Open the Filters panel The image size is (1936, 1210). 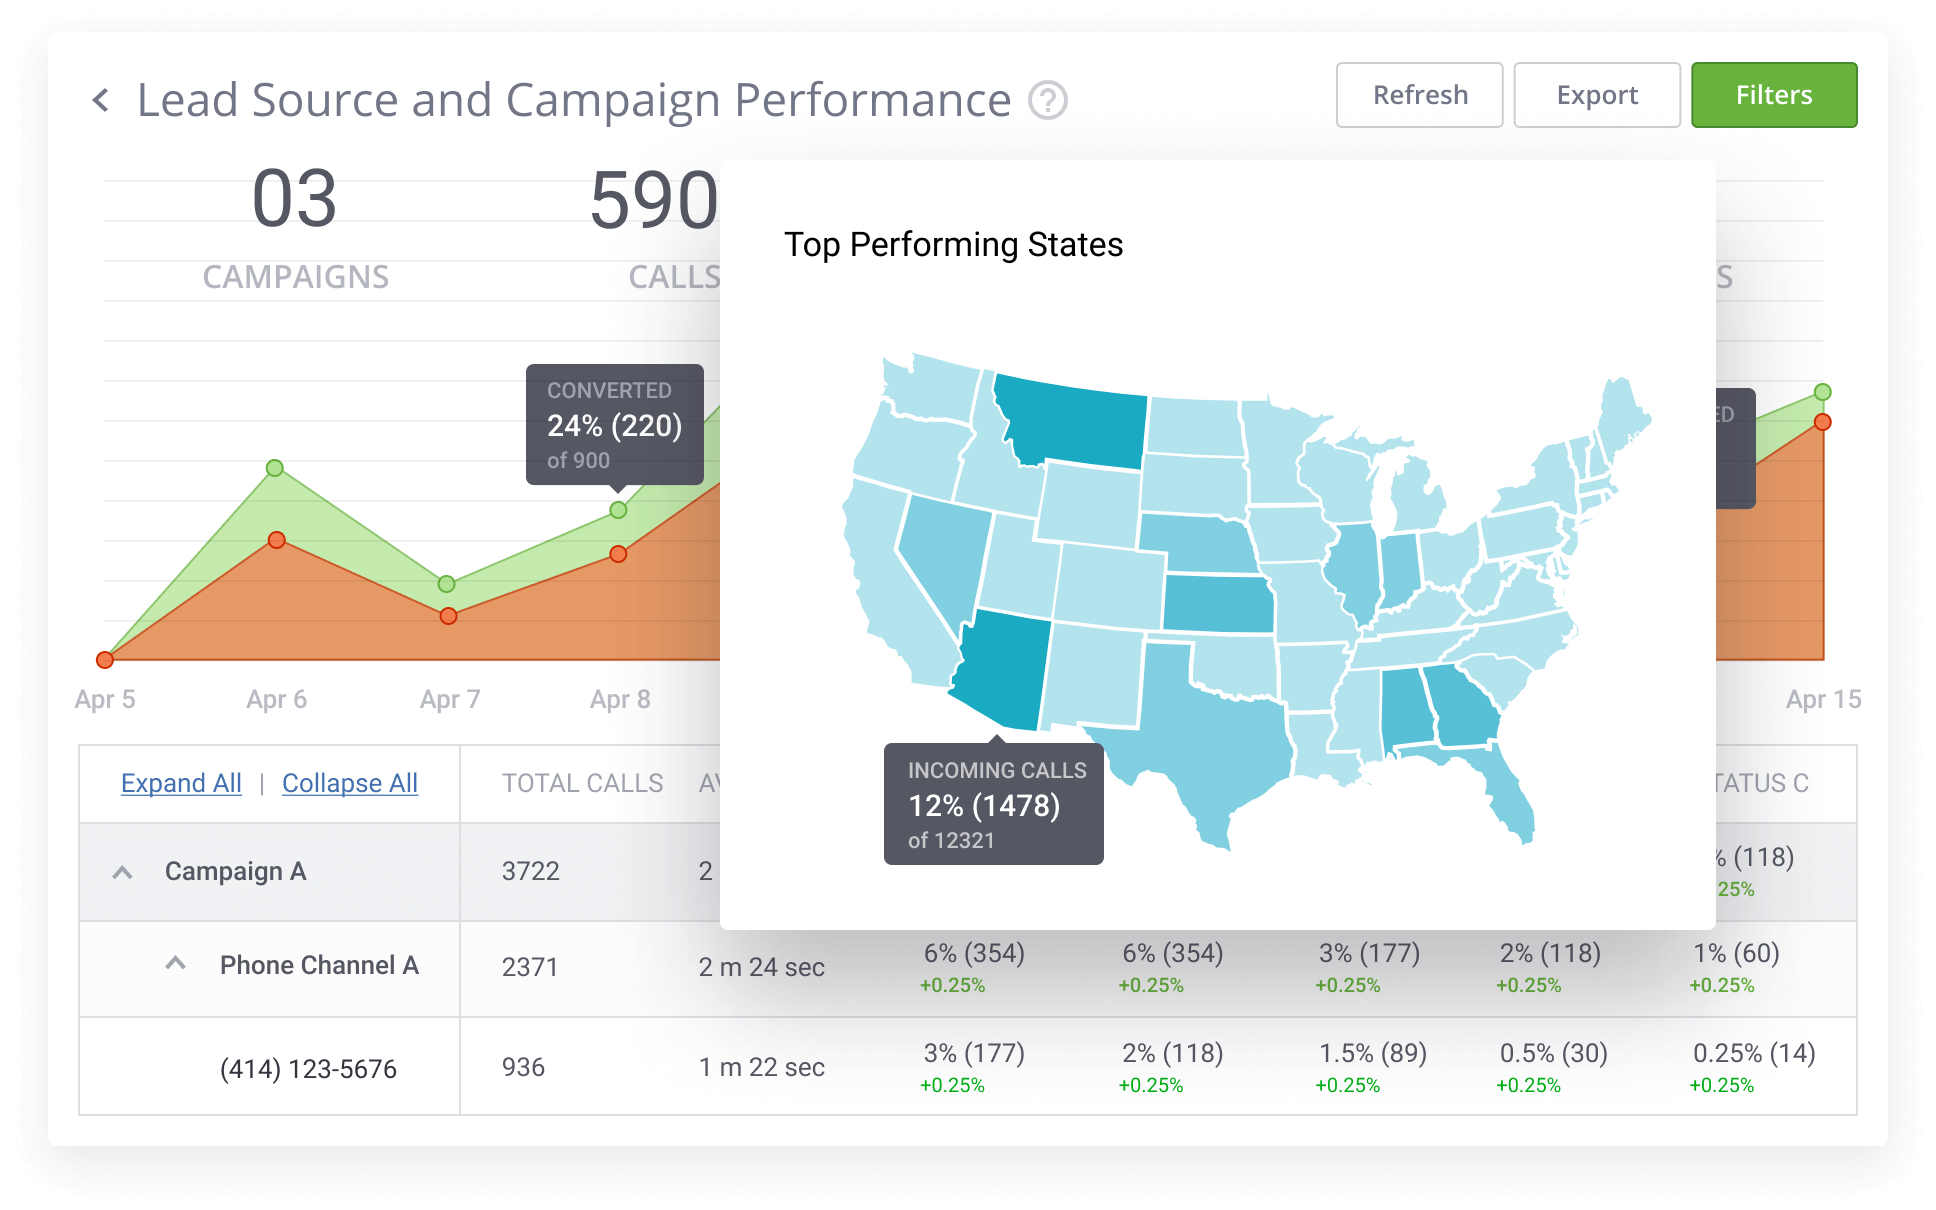[1774, 95]
